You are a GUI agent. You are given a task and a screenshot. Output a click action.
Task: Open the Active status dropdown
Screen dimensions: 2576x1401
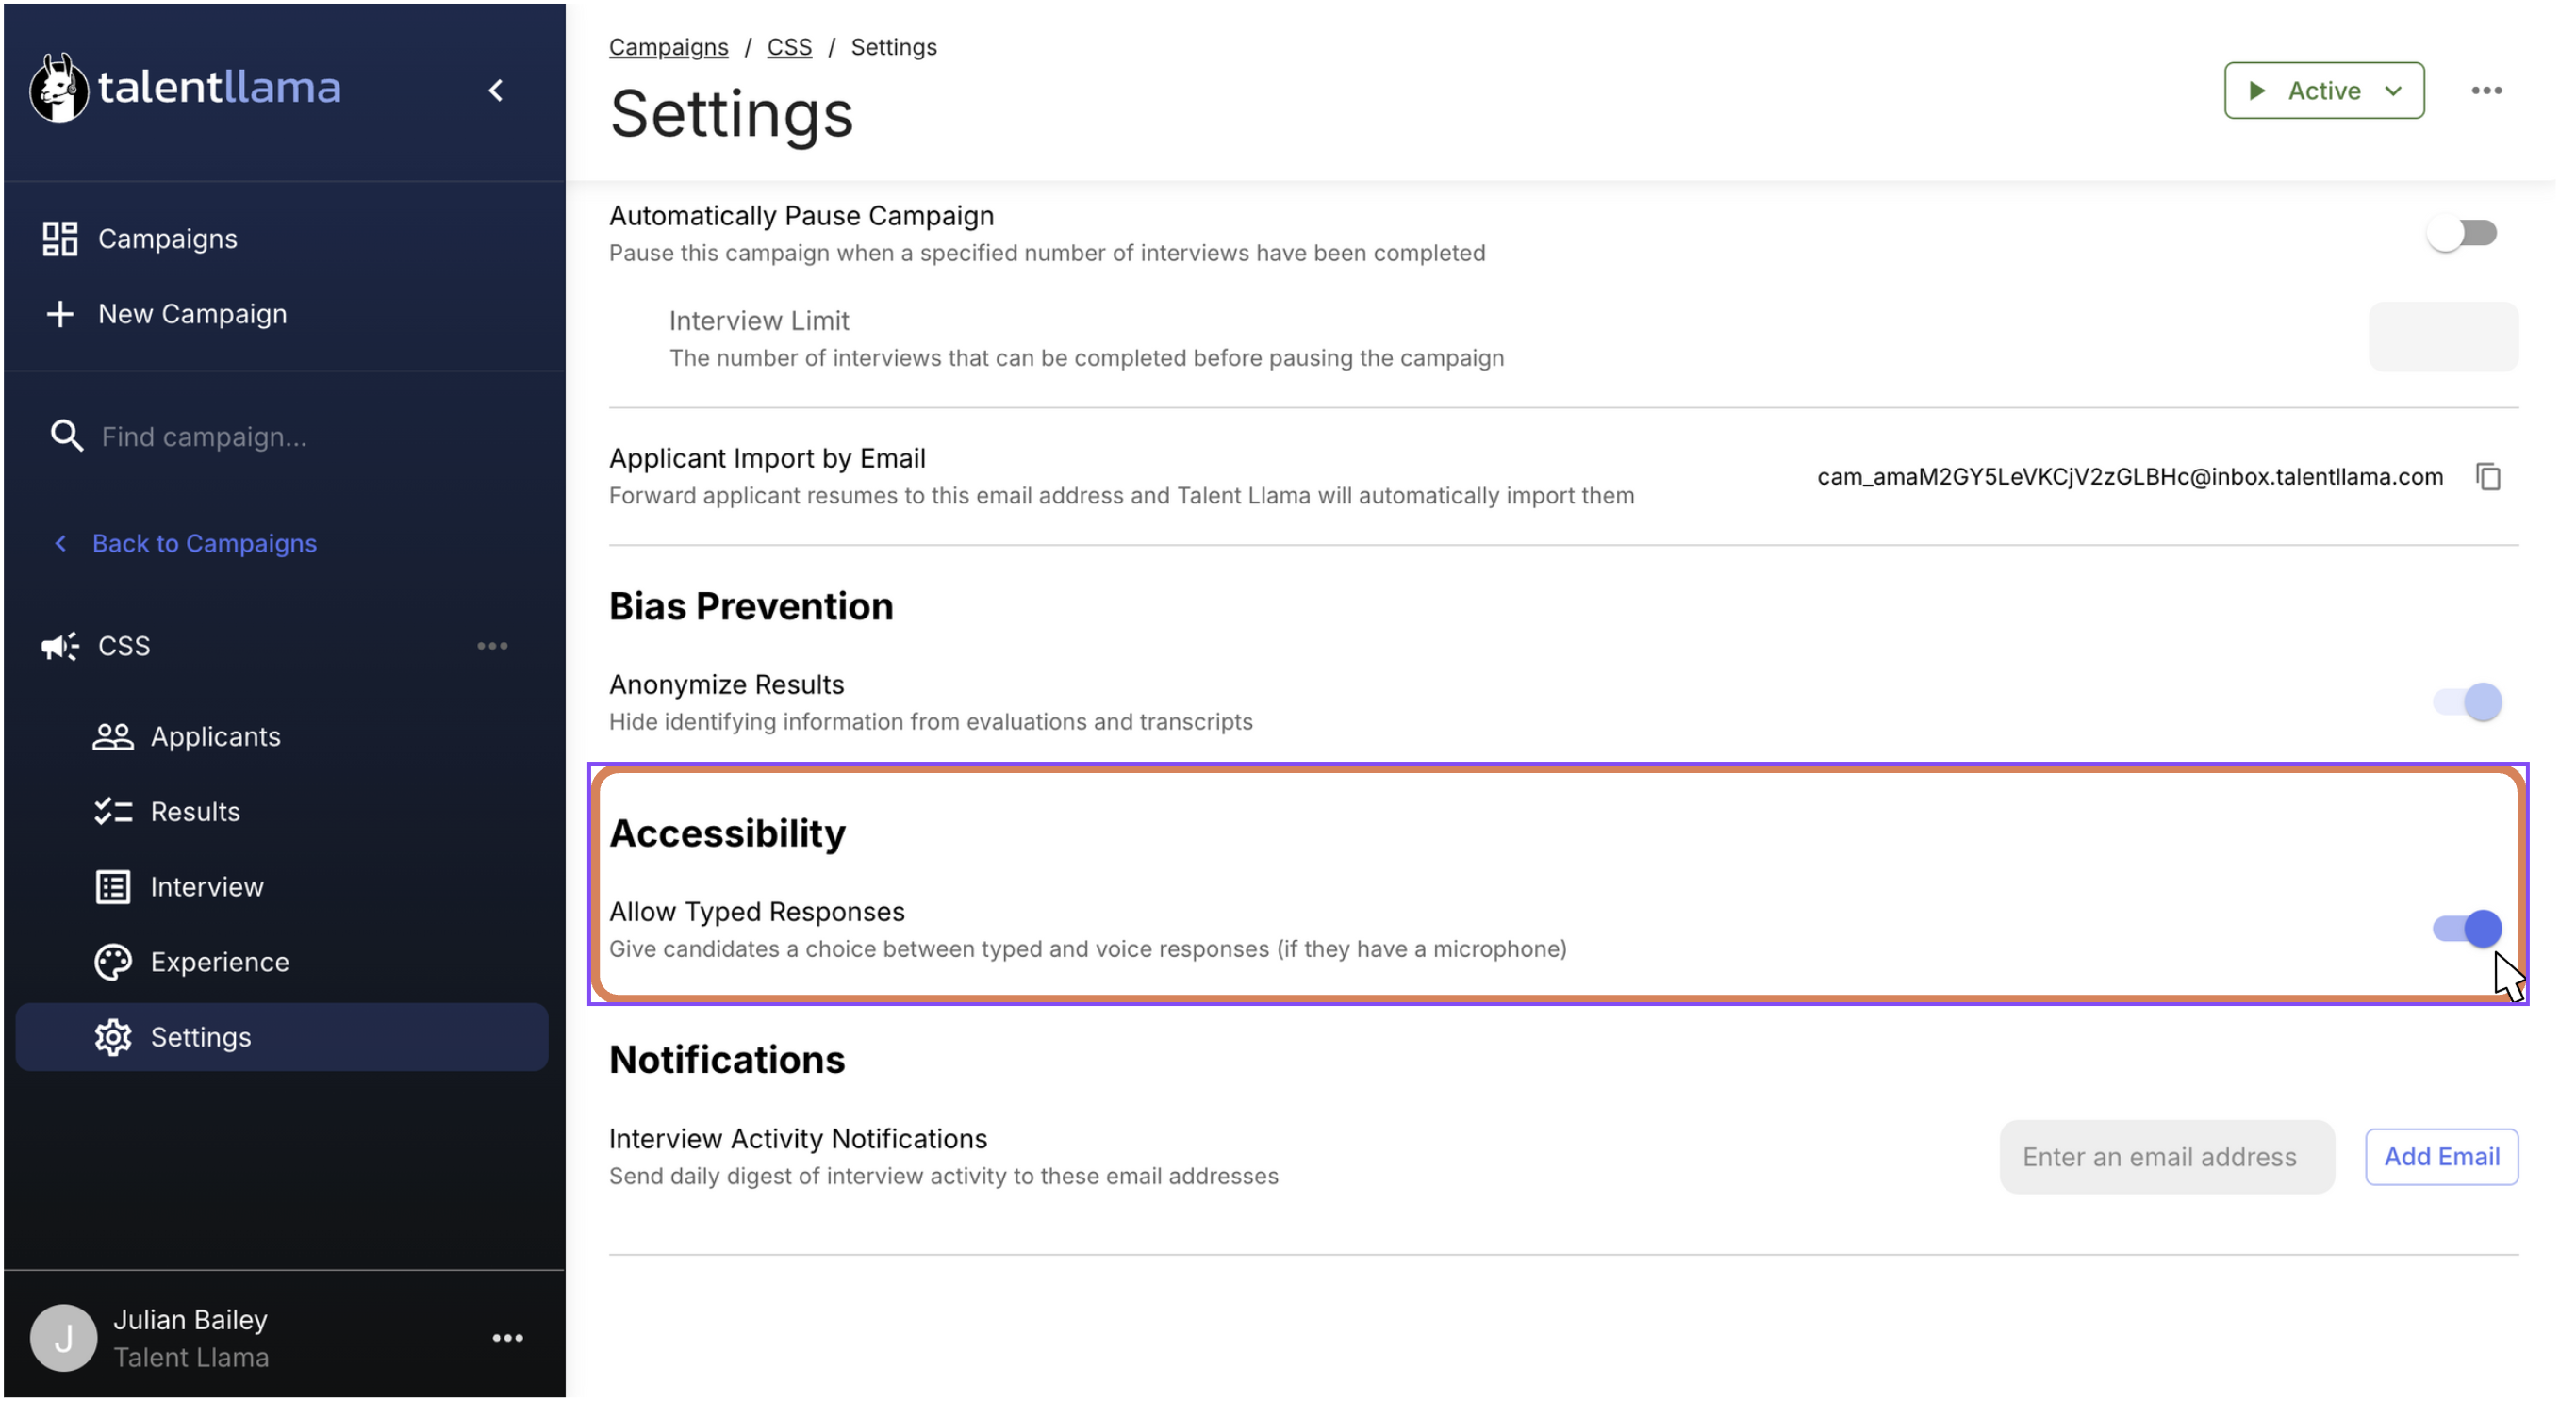[2324, 90]
